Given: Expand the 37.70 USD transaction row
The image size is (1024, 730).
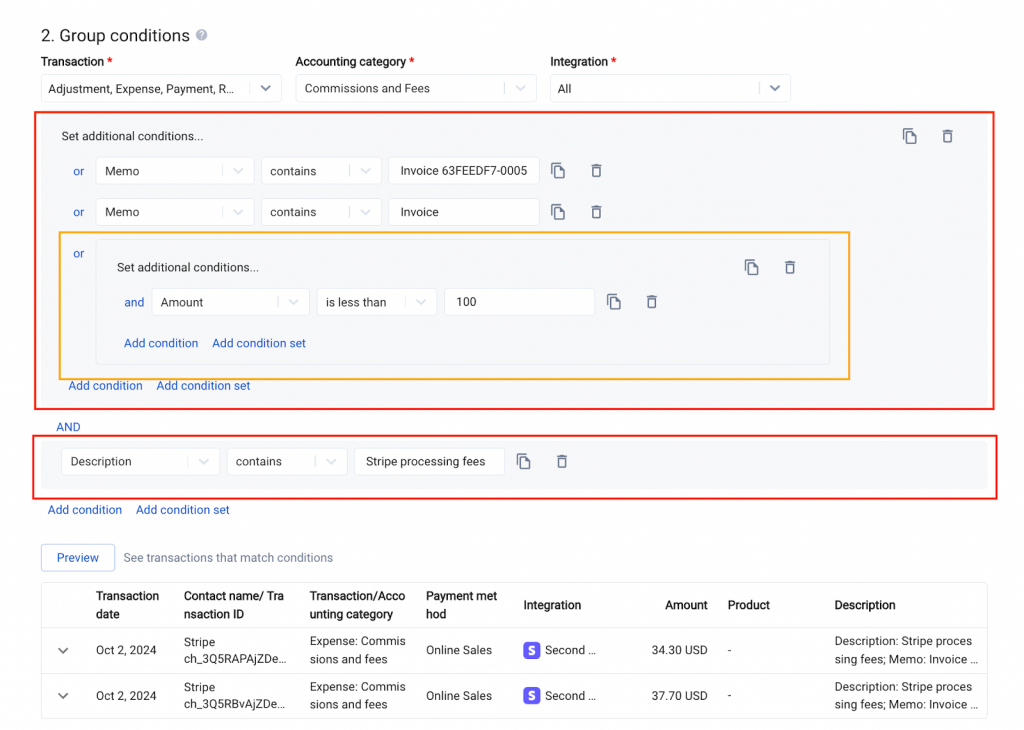Looking at the screenshot, I should pyautogui.click(x=63, y=696).
